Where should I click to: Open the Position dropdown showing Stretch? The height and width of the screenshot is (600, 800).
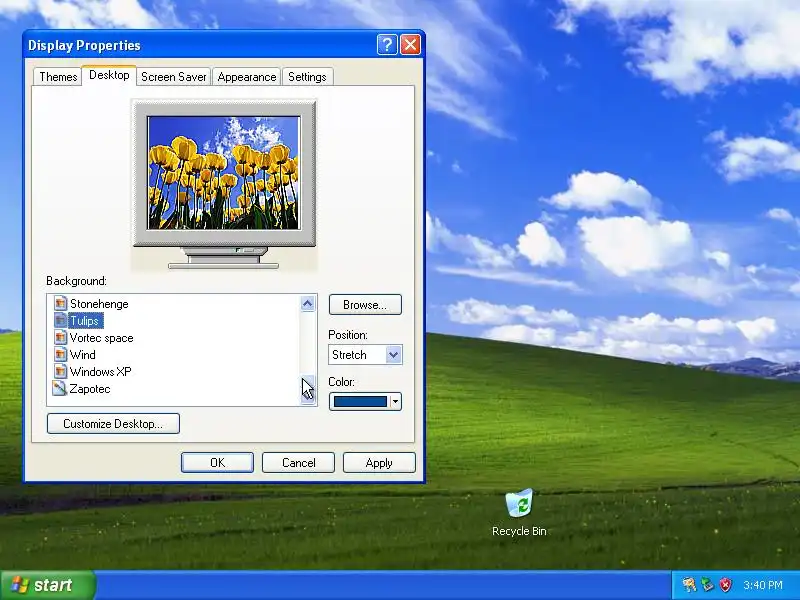(x=365, y=355)
